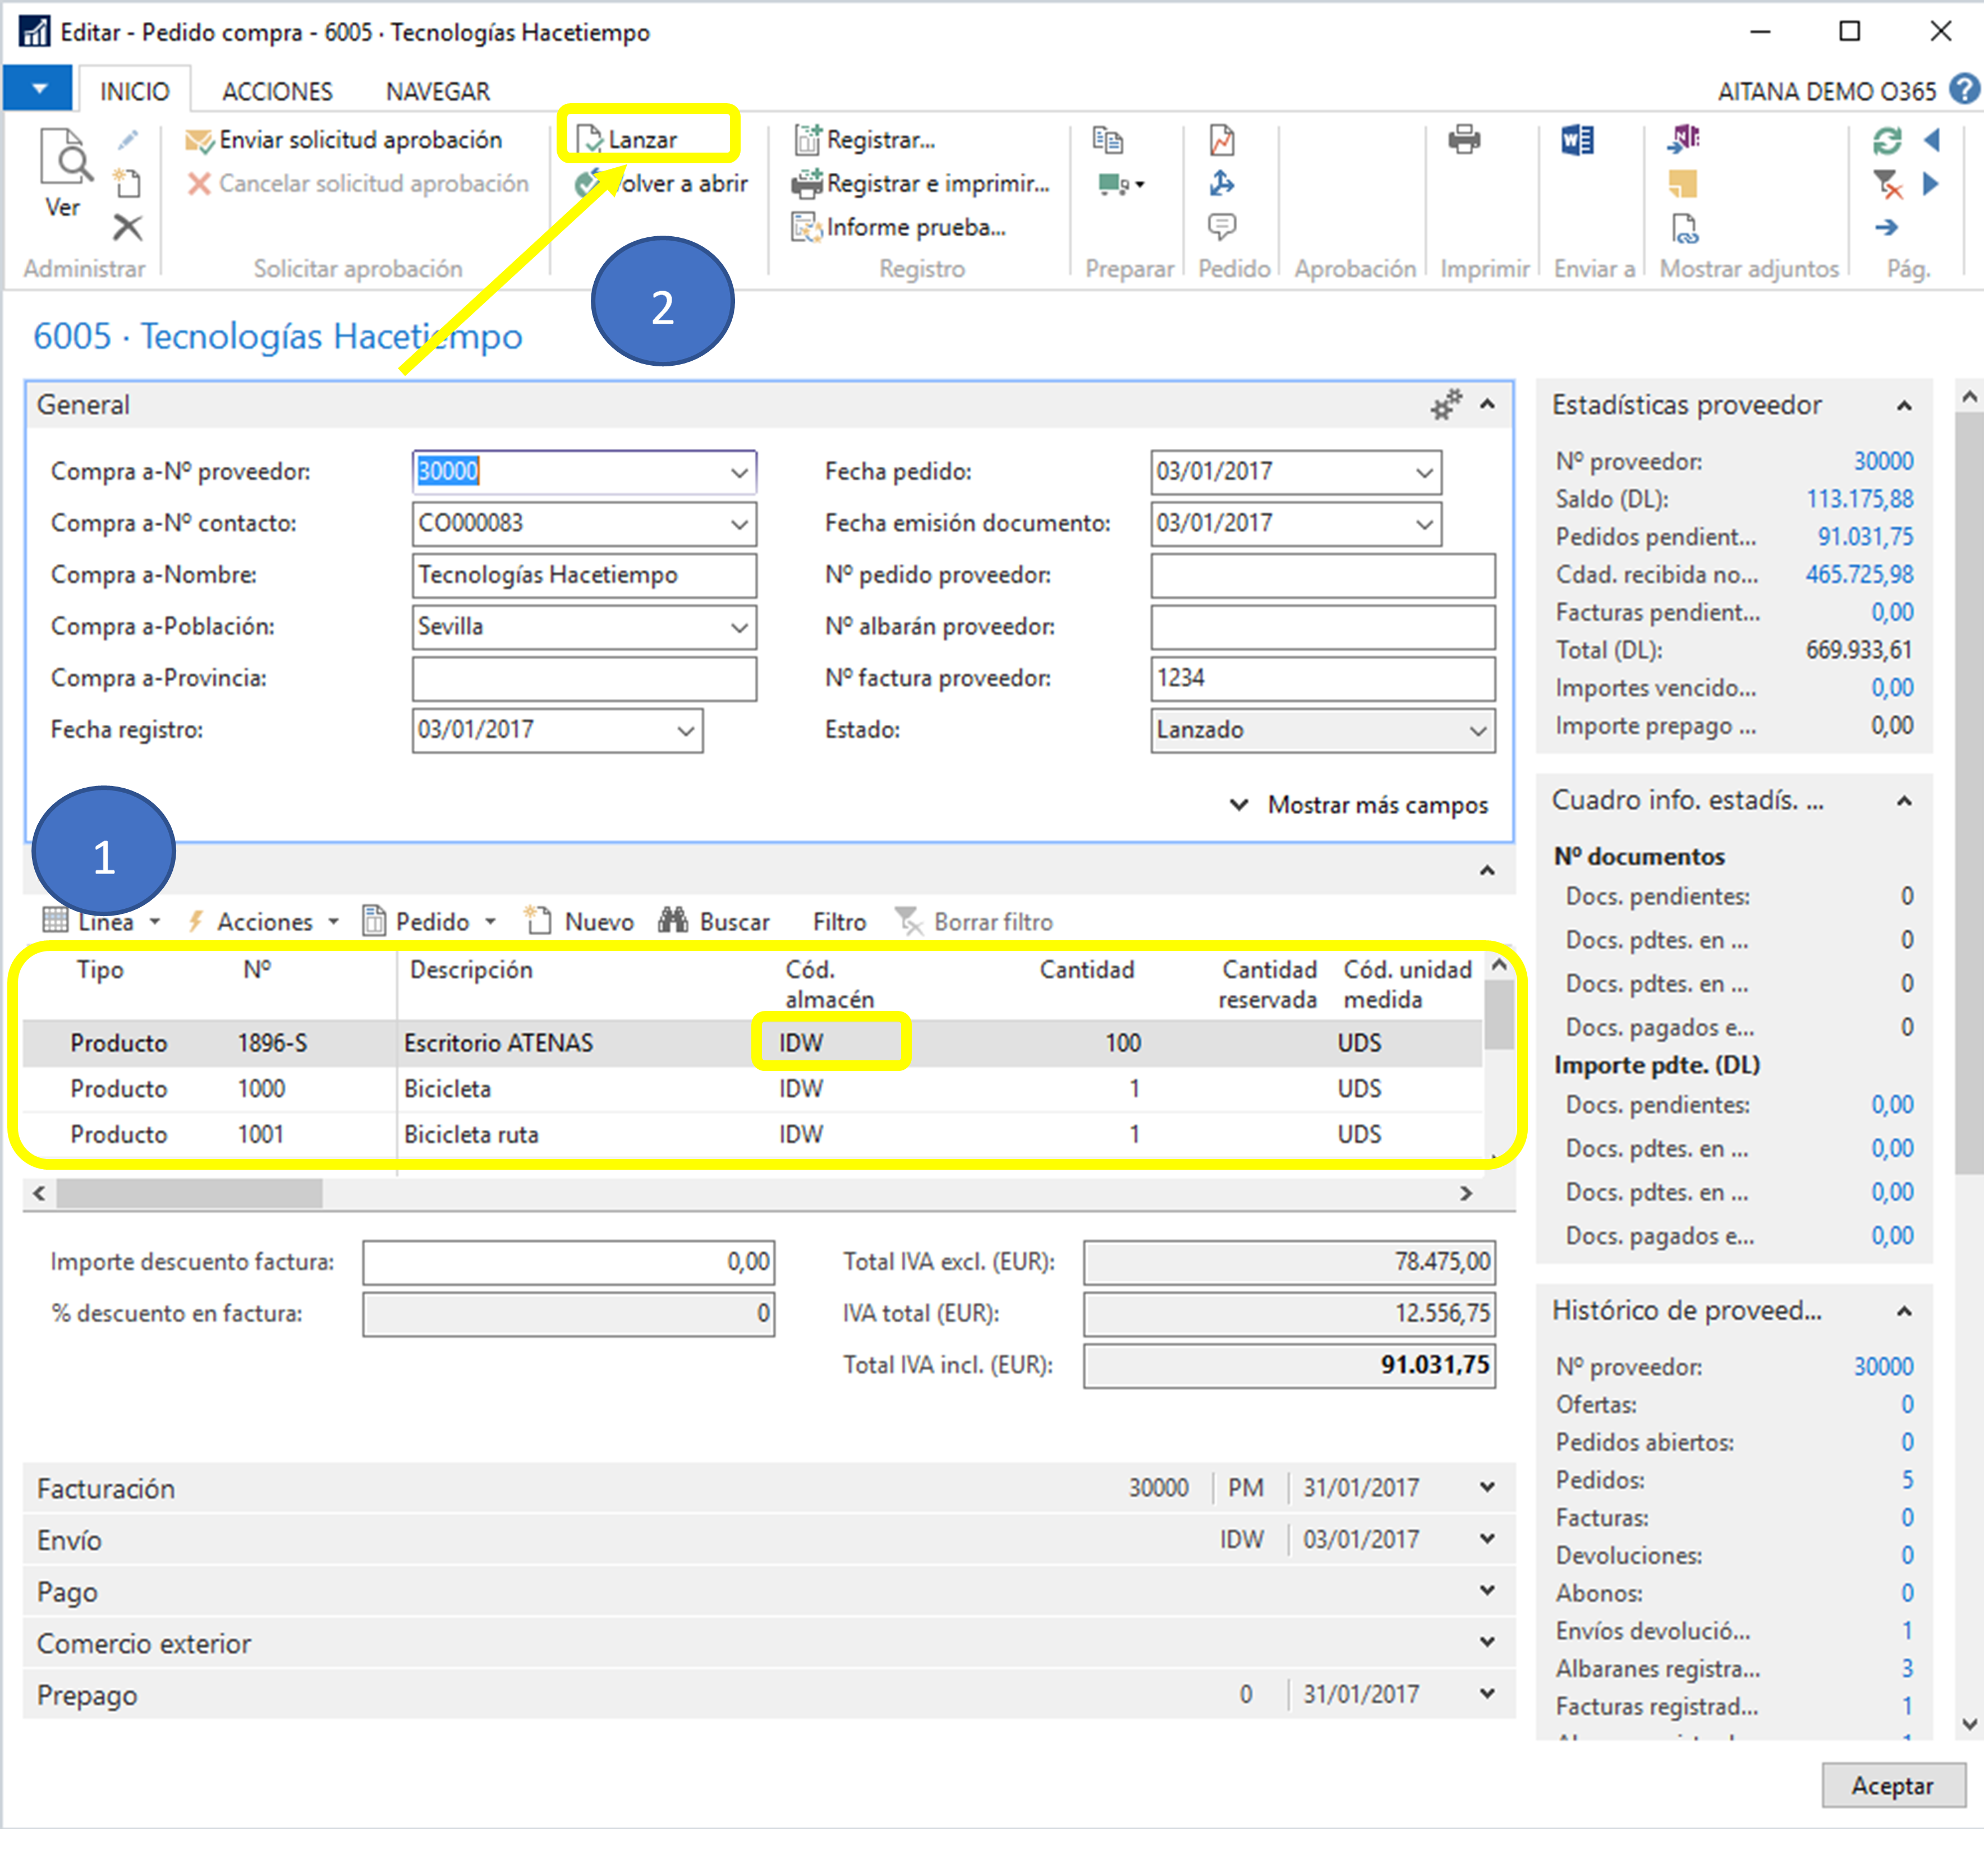Open the Pedido lines menu
The image size is (1984, 1876).
pos(430,922)
